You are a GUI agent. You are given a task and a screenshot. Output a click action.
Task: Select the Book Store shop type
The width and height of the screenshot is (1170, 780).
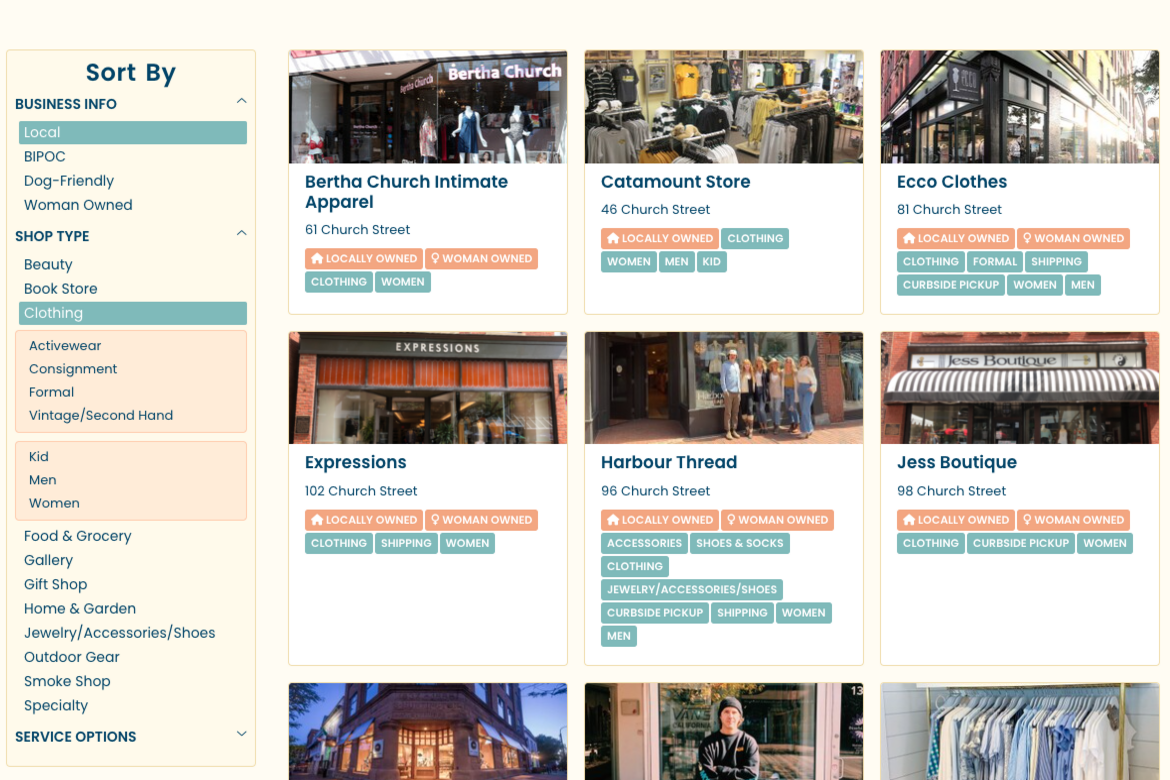[x=60, y=289]
